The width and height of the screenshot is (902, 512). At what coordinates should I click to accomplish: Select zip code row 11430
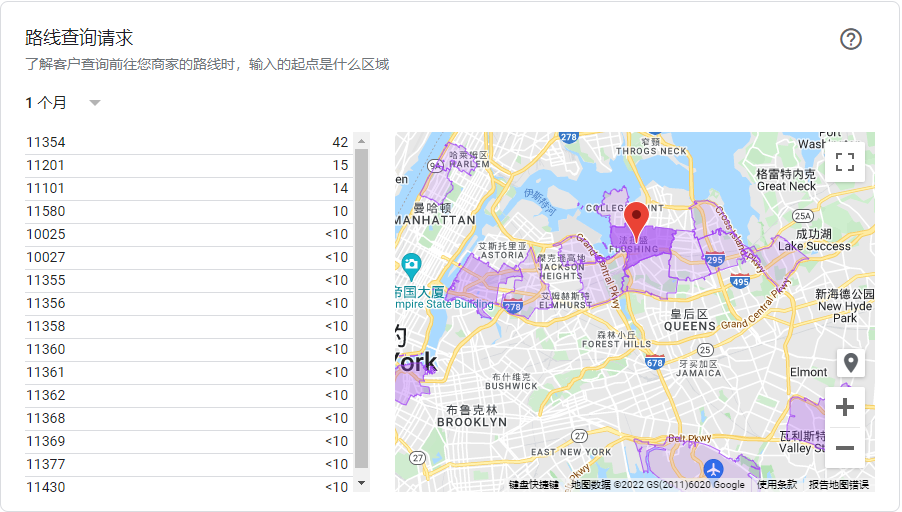(x=188, y=485)
